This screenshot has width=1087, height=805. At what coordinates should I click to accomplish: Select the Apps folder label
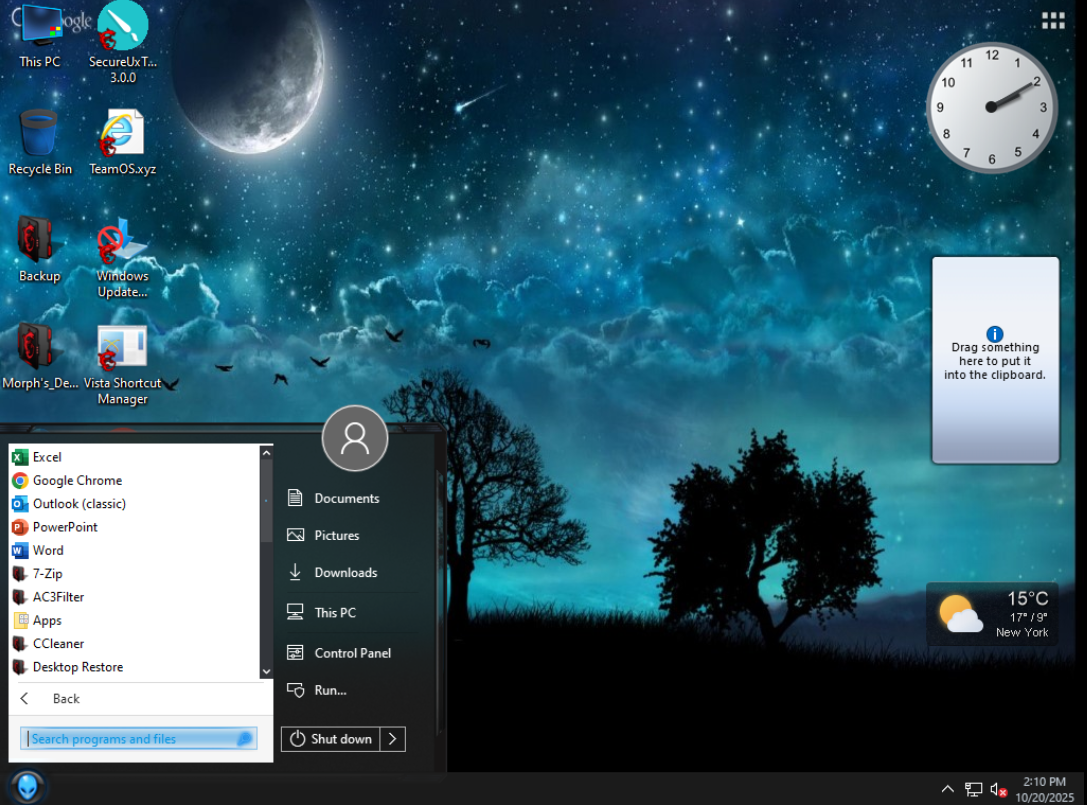click(x=47, y=621)
